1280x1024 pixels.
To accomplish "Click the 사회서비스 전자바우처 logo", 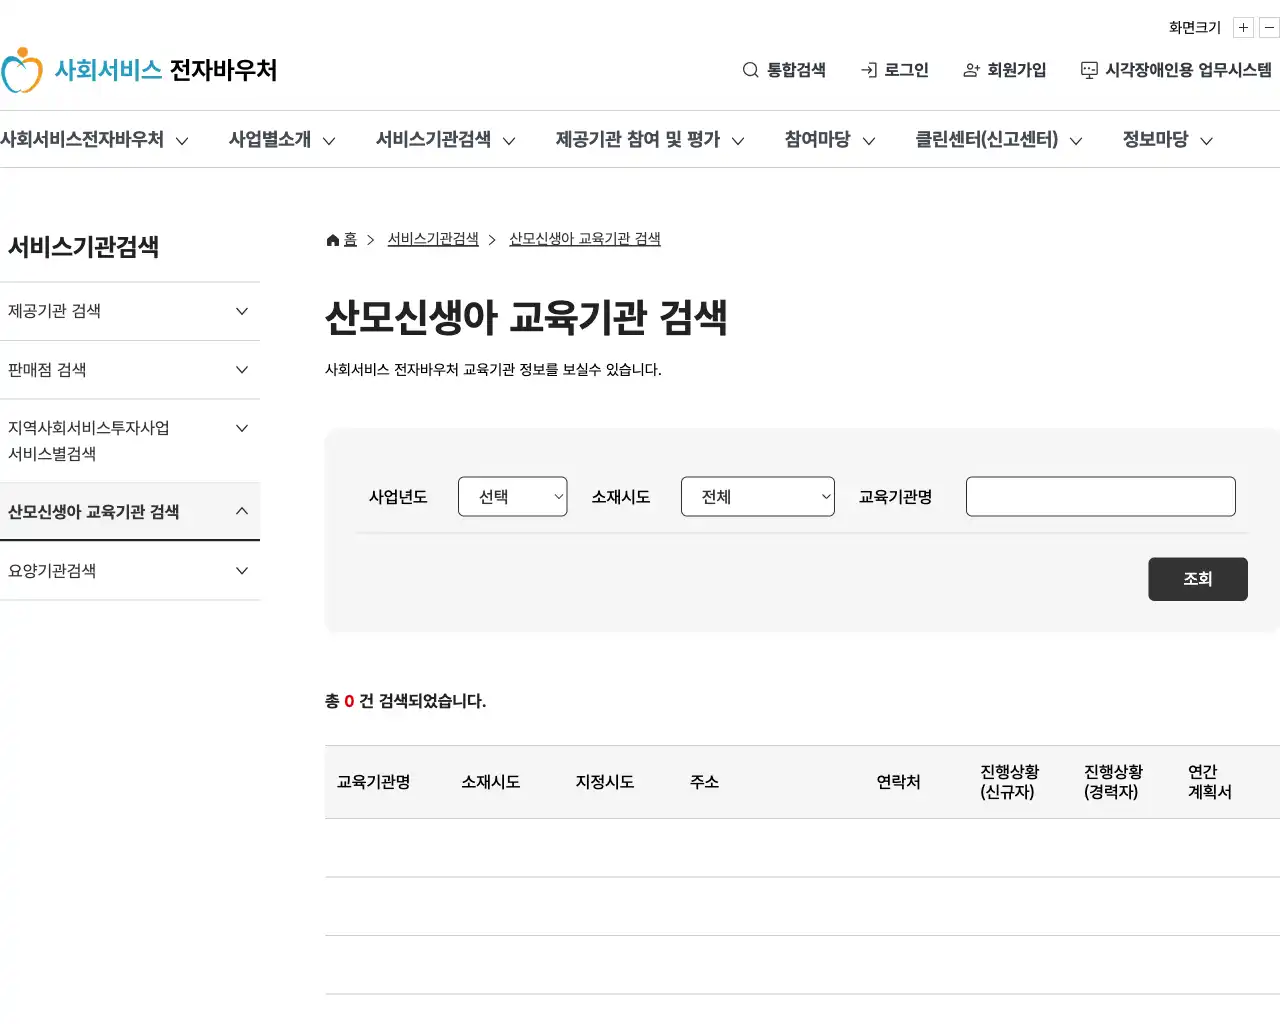I will [x=140, y=70].
